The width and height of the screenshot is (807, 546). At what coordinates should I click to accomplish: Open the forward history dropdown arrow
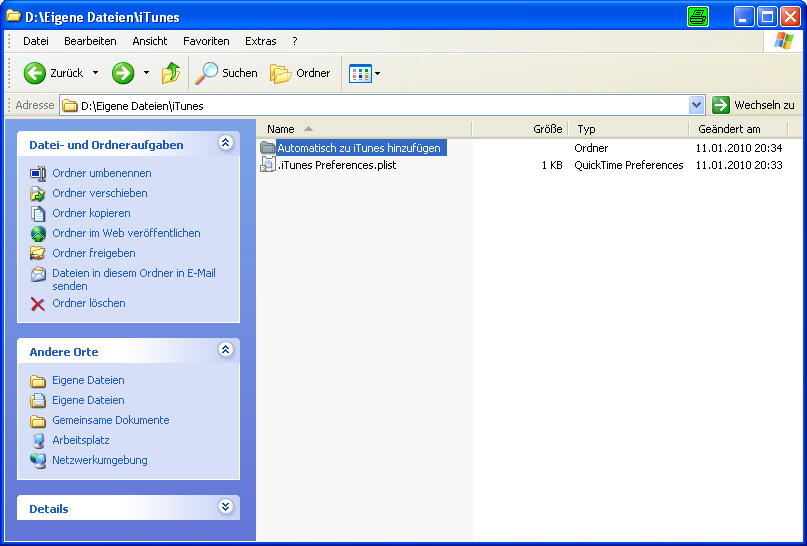point(146,73)
